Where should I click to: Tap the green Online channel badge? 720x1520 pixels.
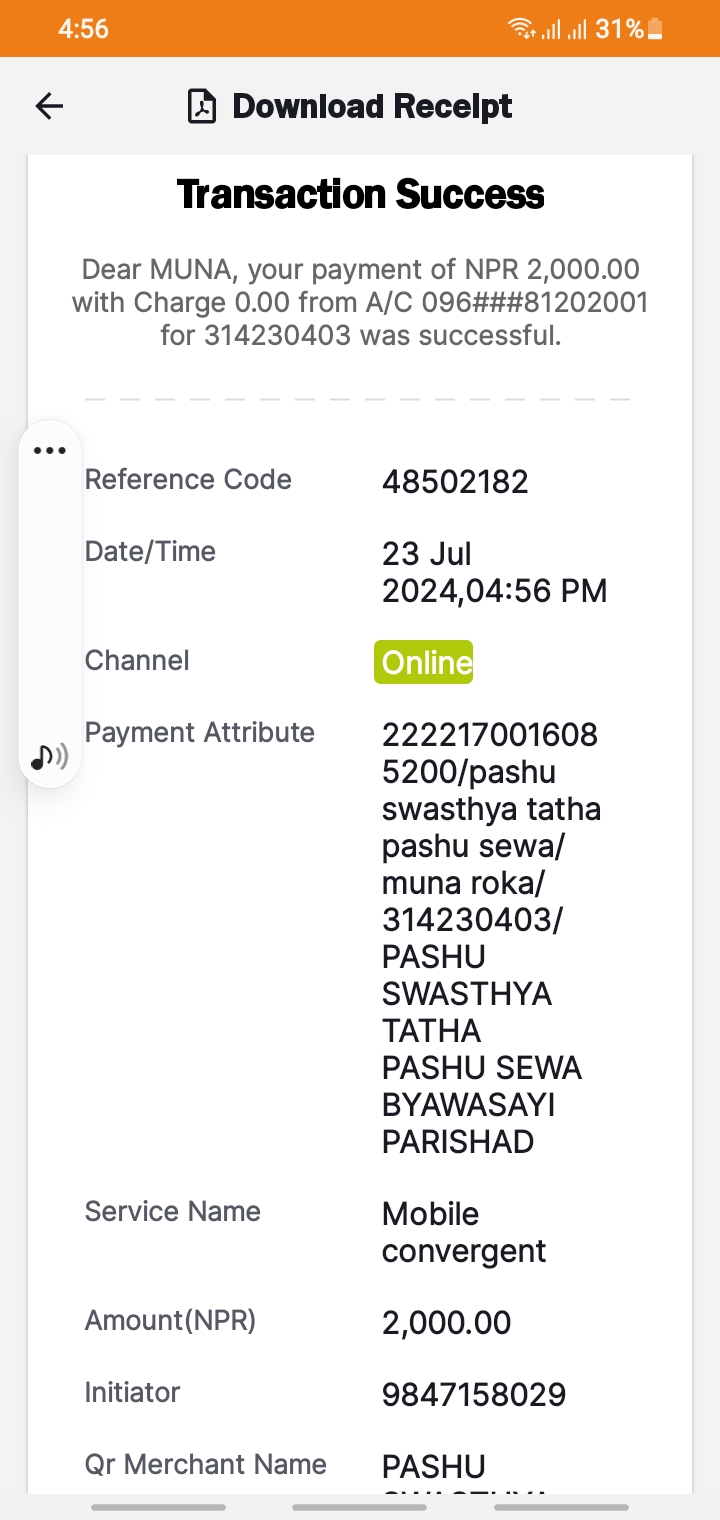(x=424, y=662)
